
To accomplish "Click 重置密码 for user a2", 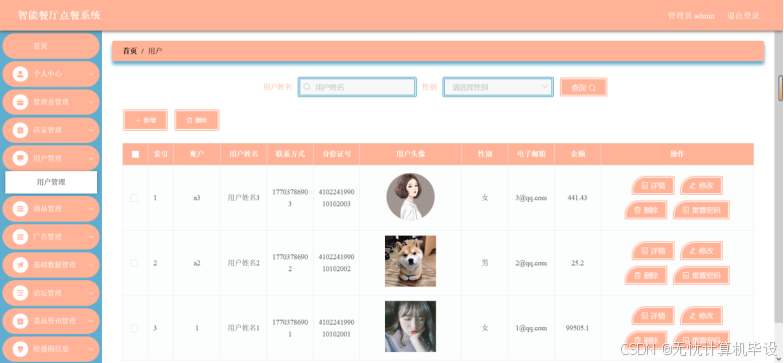I will [701, 275].
